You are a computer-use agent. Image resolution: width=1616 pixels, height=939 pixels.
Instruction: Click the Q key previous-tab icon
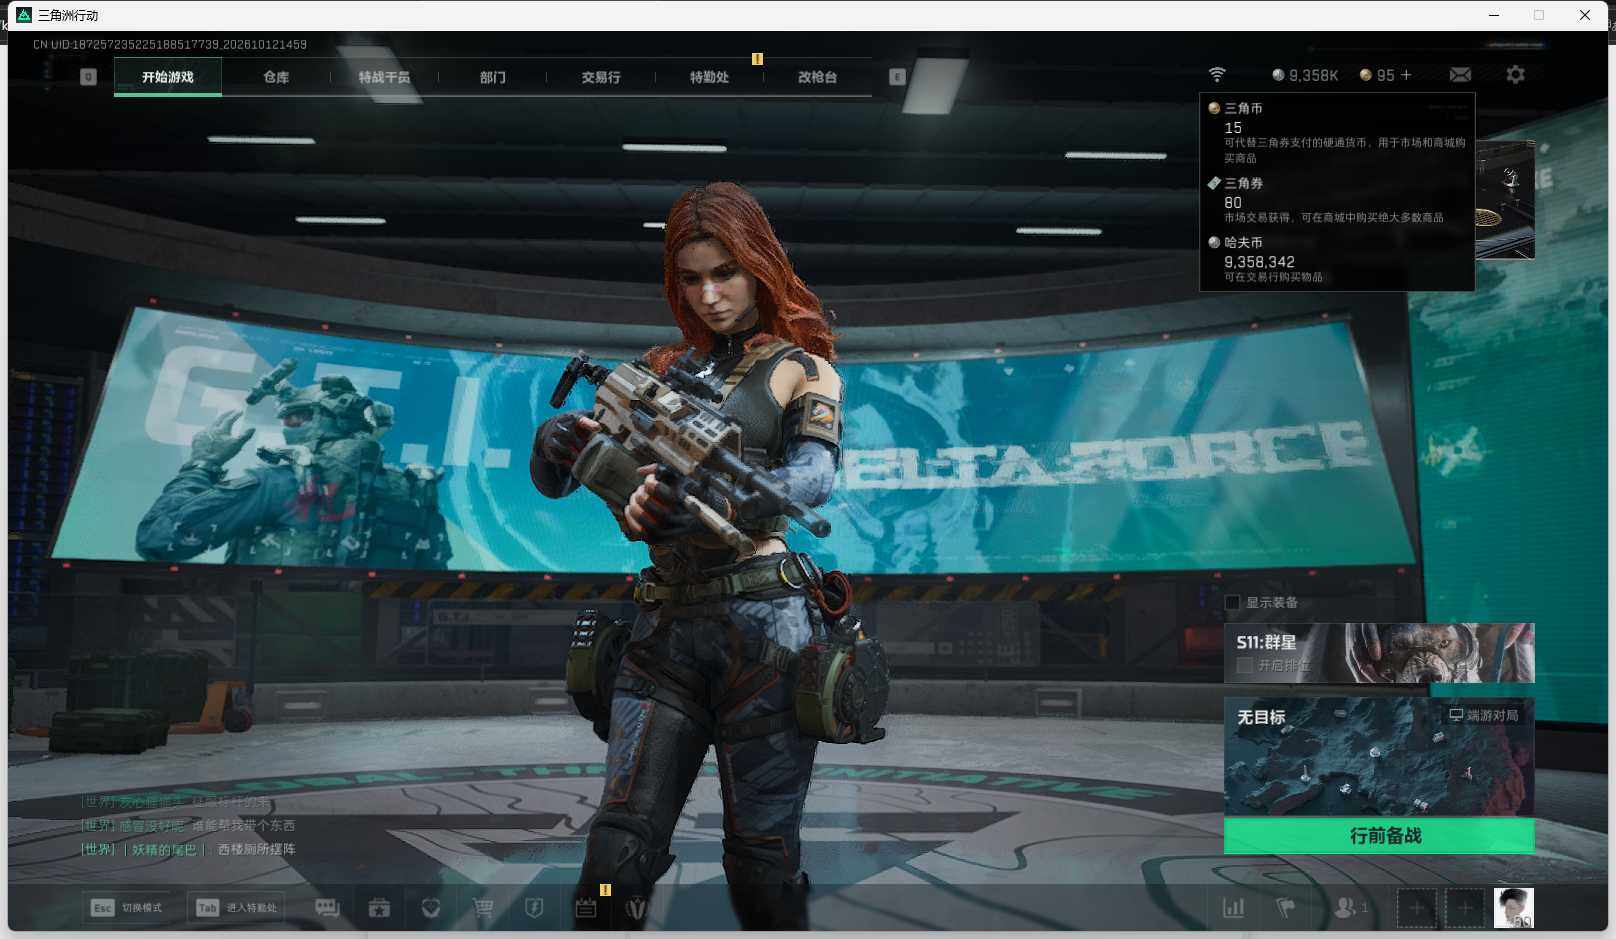pos(88,77)
